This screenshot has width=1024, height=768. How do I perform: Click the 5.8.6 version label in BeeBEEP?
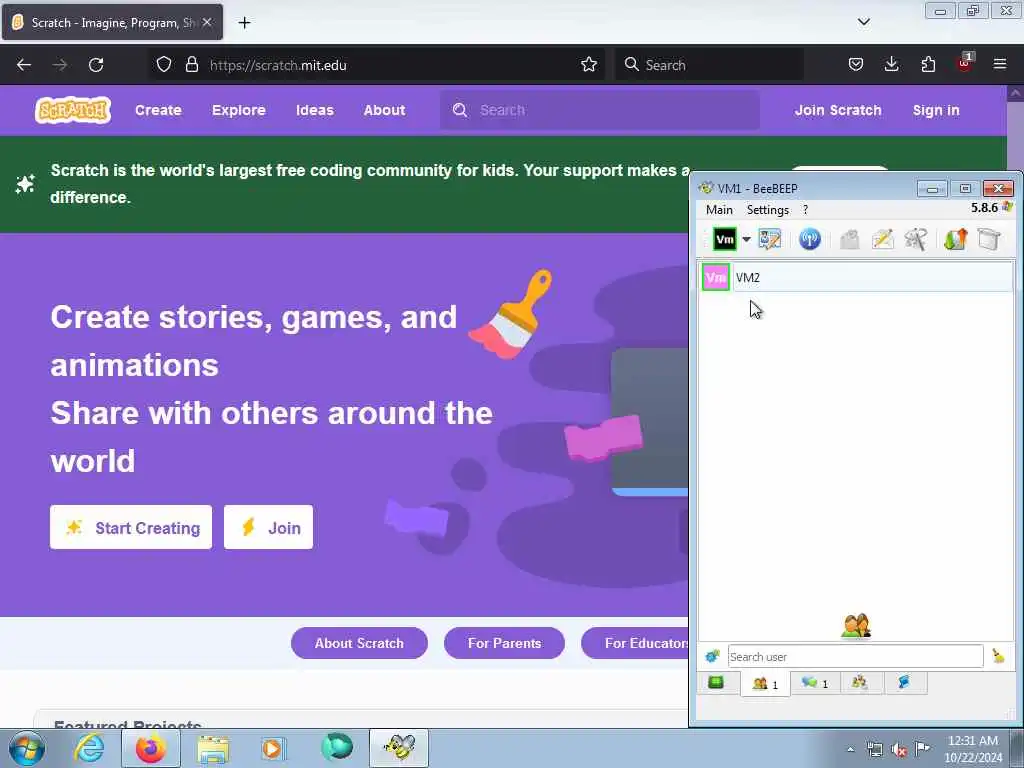click(984, 208)
